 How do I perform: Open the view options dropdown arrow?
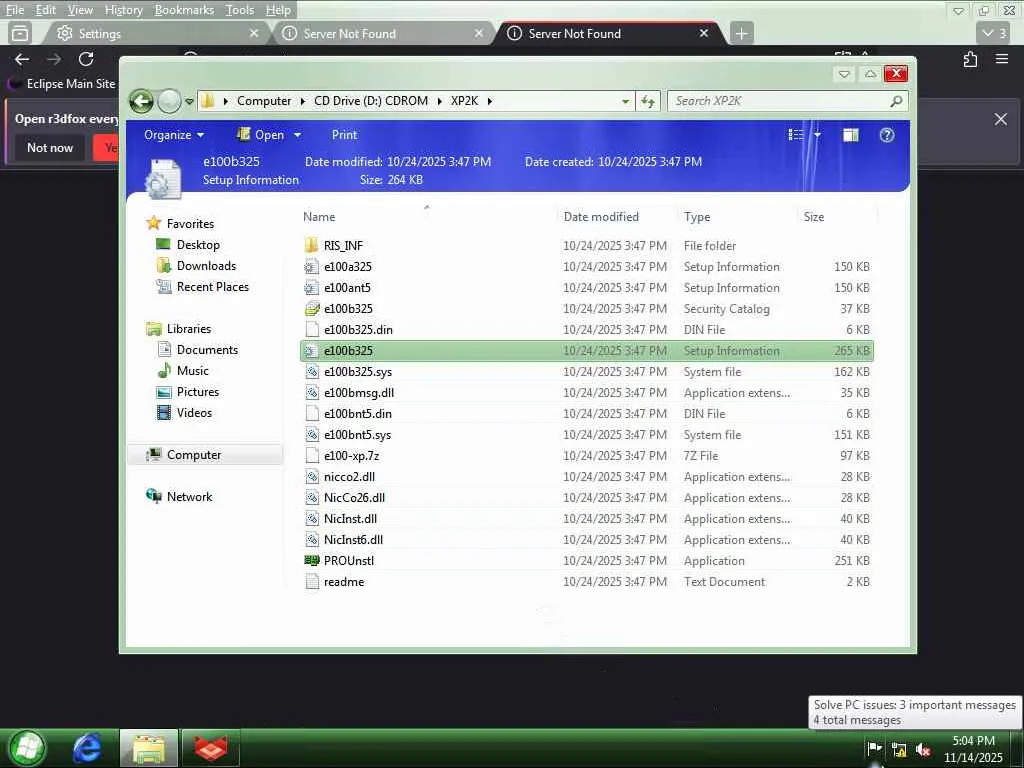click(x=817, y=135)
